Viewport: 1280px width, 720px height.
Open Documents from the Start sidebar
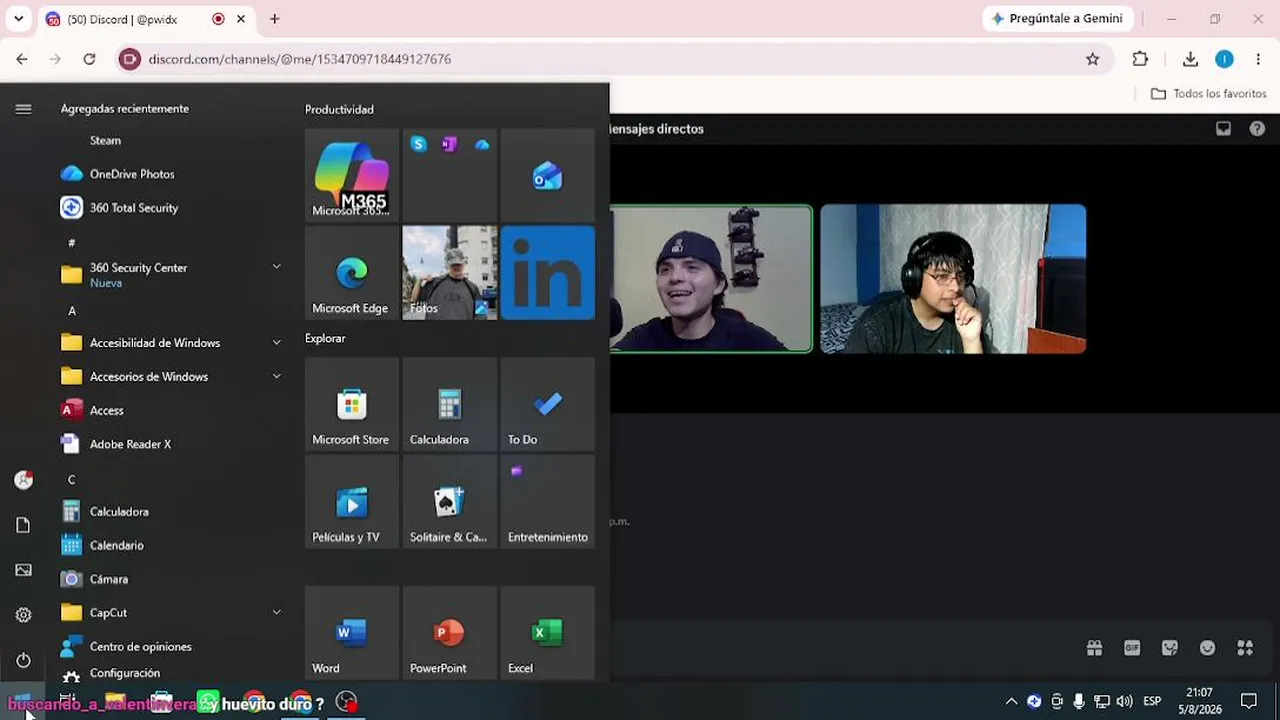pos(23,525)
